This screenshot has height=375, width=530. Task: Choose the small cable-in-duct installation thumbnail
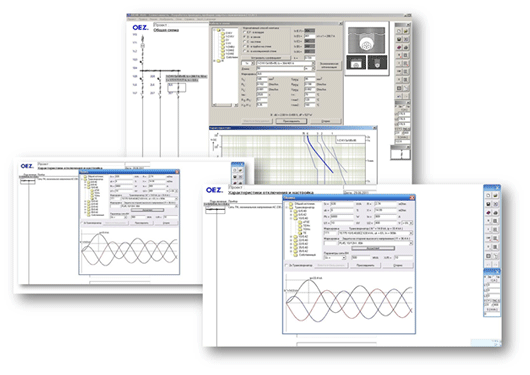click(x=357, y=63)
